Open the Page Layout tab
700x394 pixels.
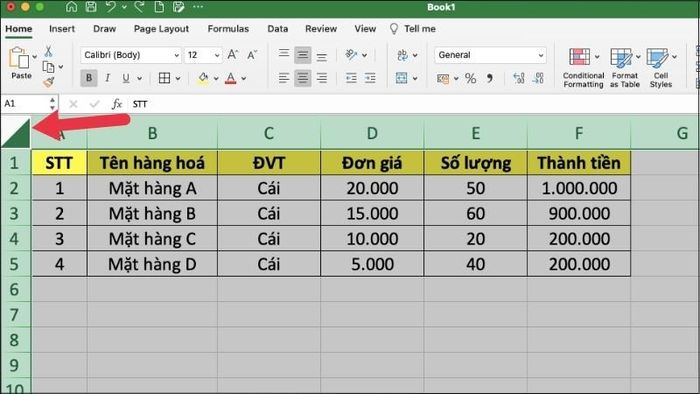click(x=161, y=29)
